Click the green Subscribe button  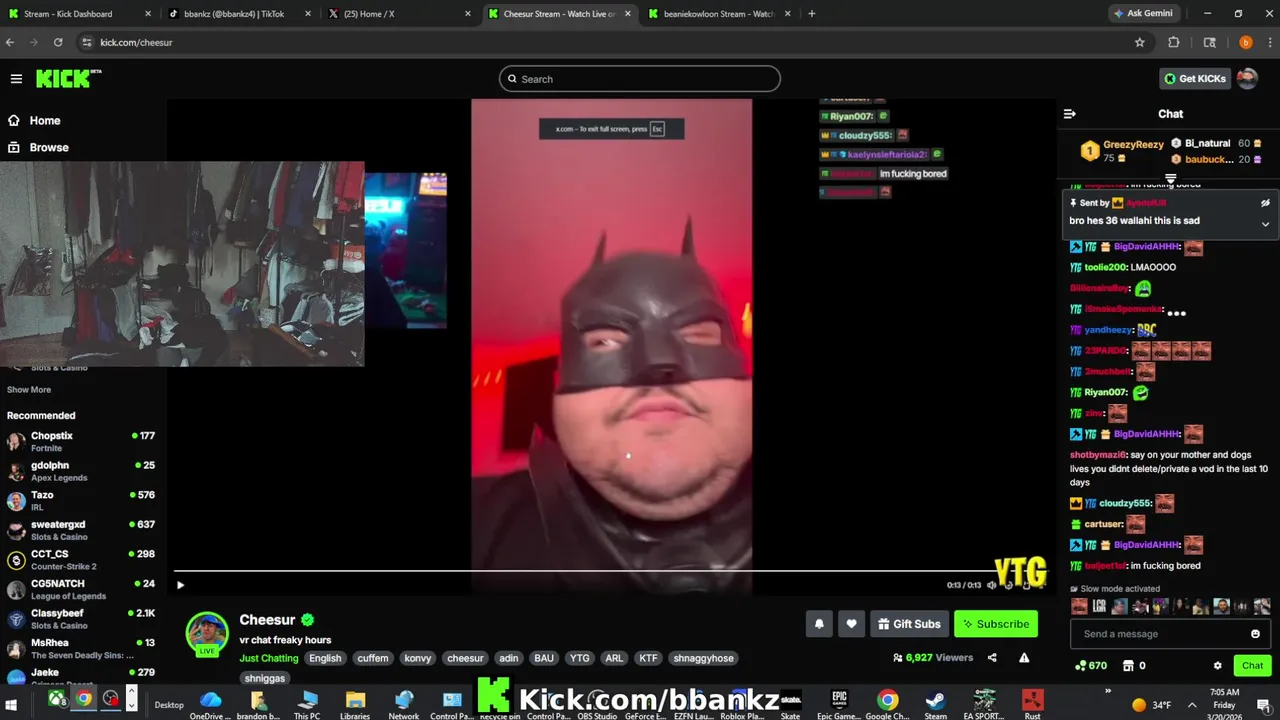(995, 624)
